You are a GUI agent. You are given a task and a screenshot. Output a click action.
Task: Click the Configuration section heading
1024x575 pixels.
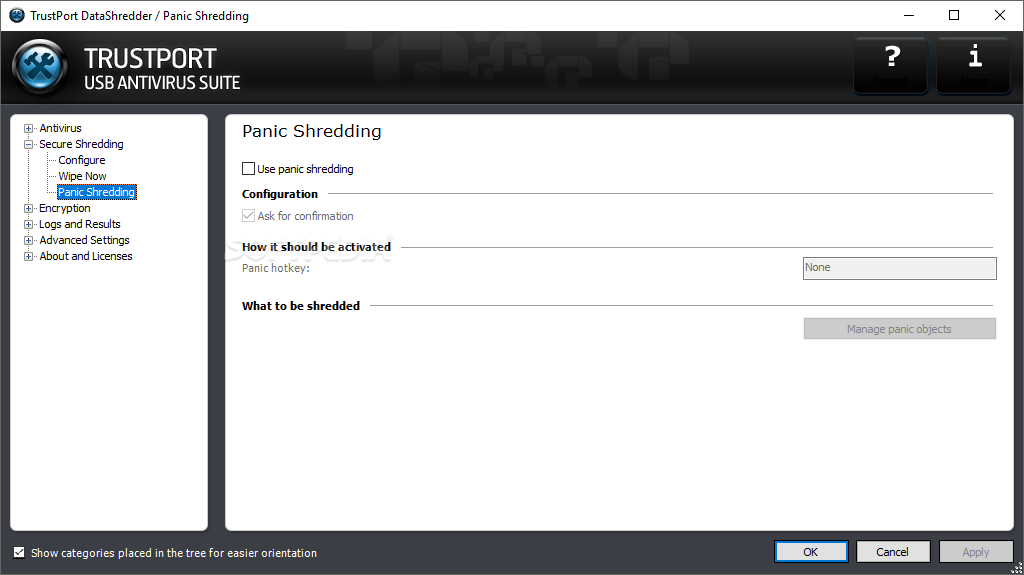tap(280, 194)
